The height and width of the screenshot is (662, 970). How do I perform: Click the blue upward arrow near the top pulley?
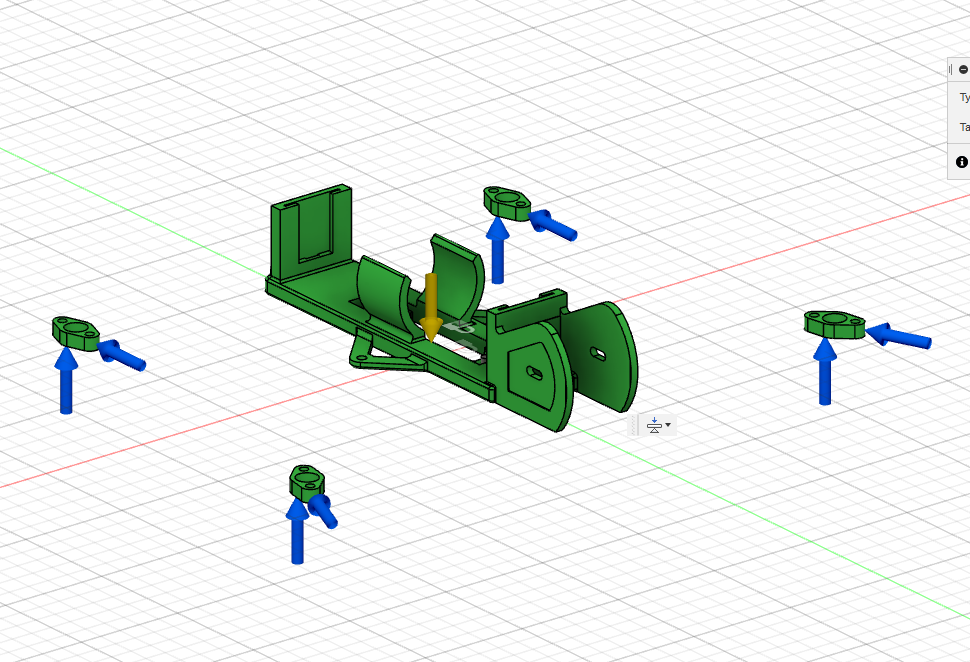497,250
